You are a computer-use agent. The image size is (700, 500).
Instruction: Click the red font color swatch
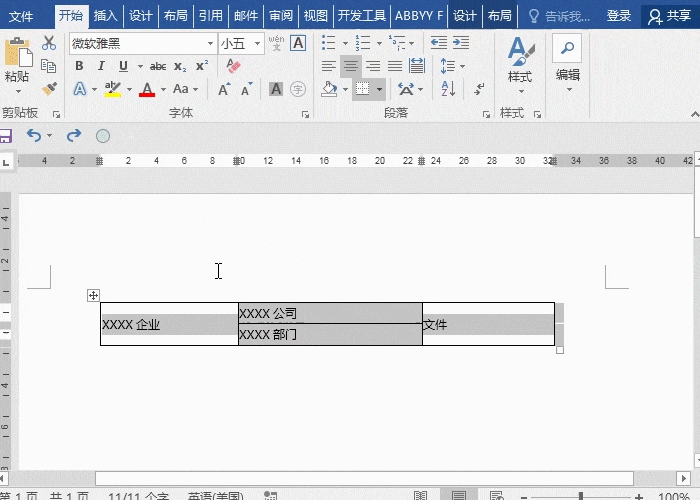point(147,89)
